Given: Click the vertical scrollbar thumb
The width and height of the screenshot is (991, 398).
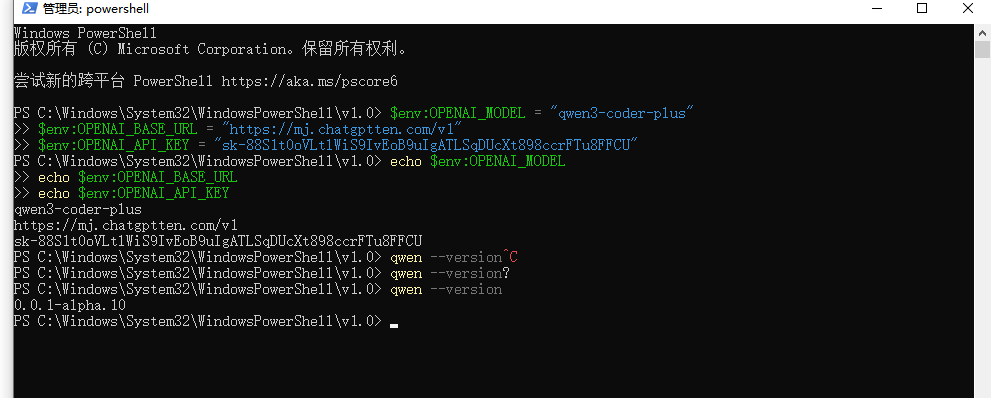Looking at the screenshot, I should click(983, 50).
